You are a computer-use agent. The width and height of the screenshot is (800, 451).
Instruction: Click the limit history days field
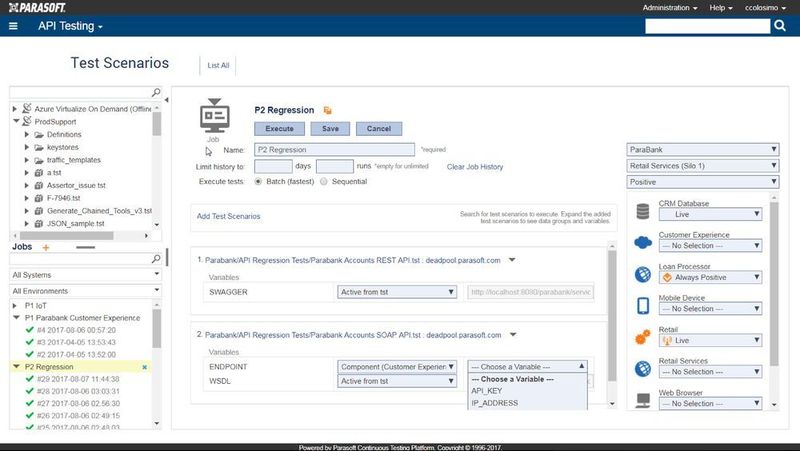coord(273,166)
